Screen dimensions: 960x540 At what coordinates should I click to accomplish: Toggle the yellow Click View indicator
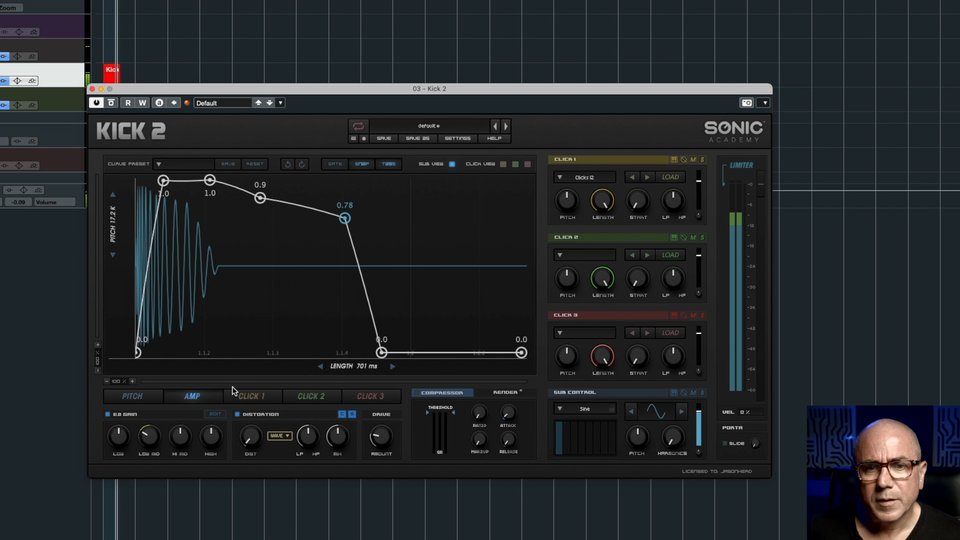click(503, 164)
